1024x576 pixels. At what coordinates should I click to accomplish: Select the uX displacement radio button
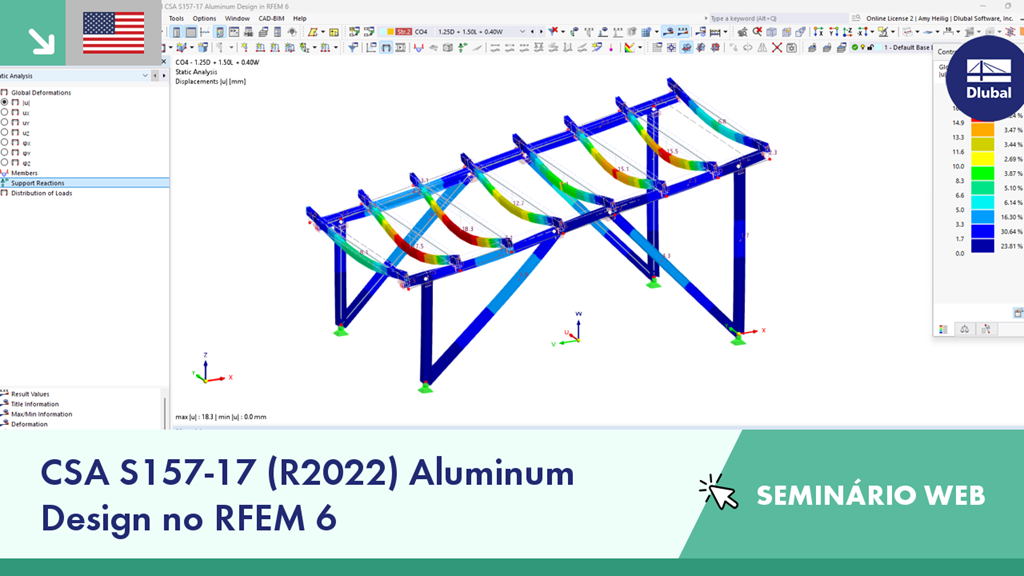coord(5,112)
